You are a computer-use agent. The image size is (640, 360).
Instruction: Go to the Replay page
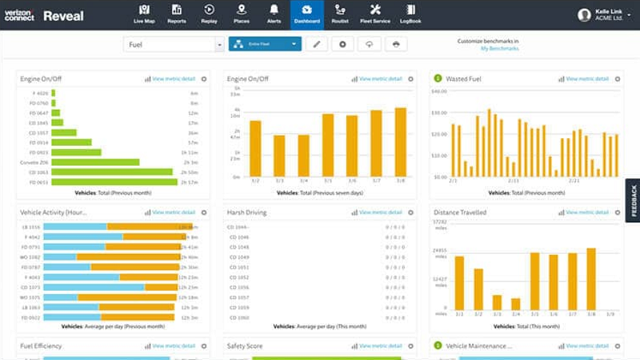(x=209, y=15)
